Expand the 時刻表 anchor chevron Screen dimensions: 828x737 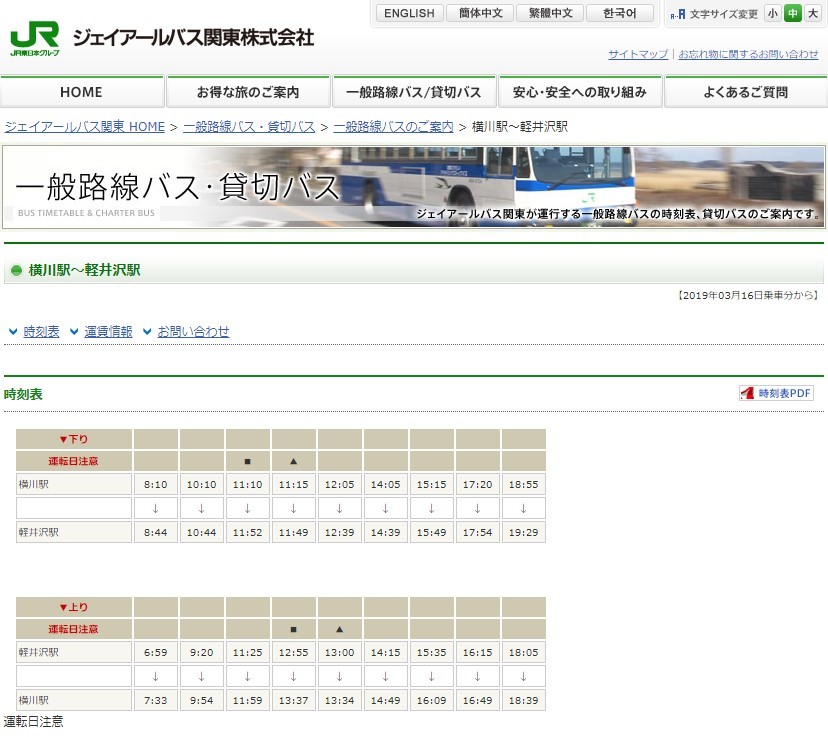13,331
